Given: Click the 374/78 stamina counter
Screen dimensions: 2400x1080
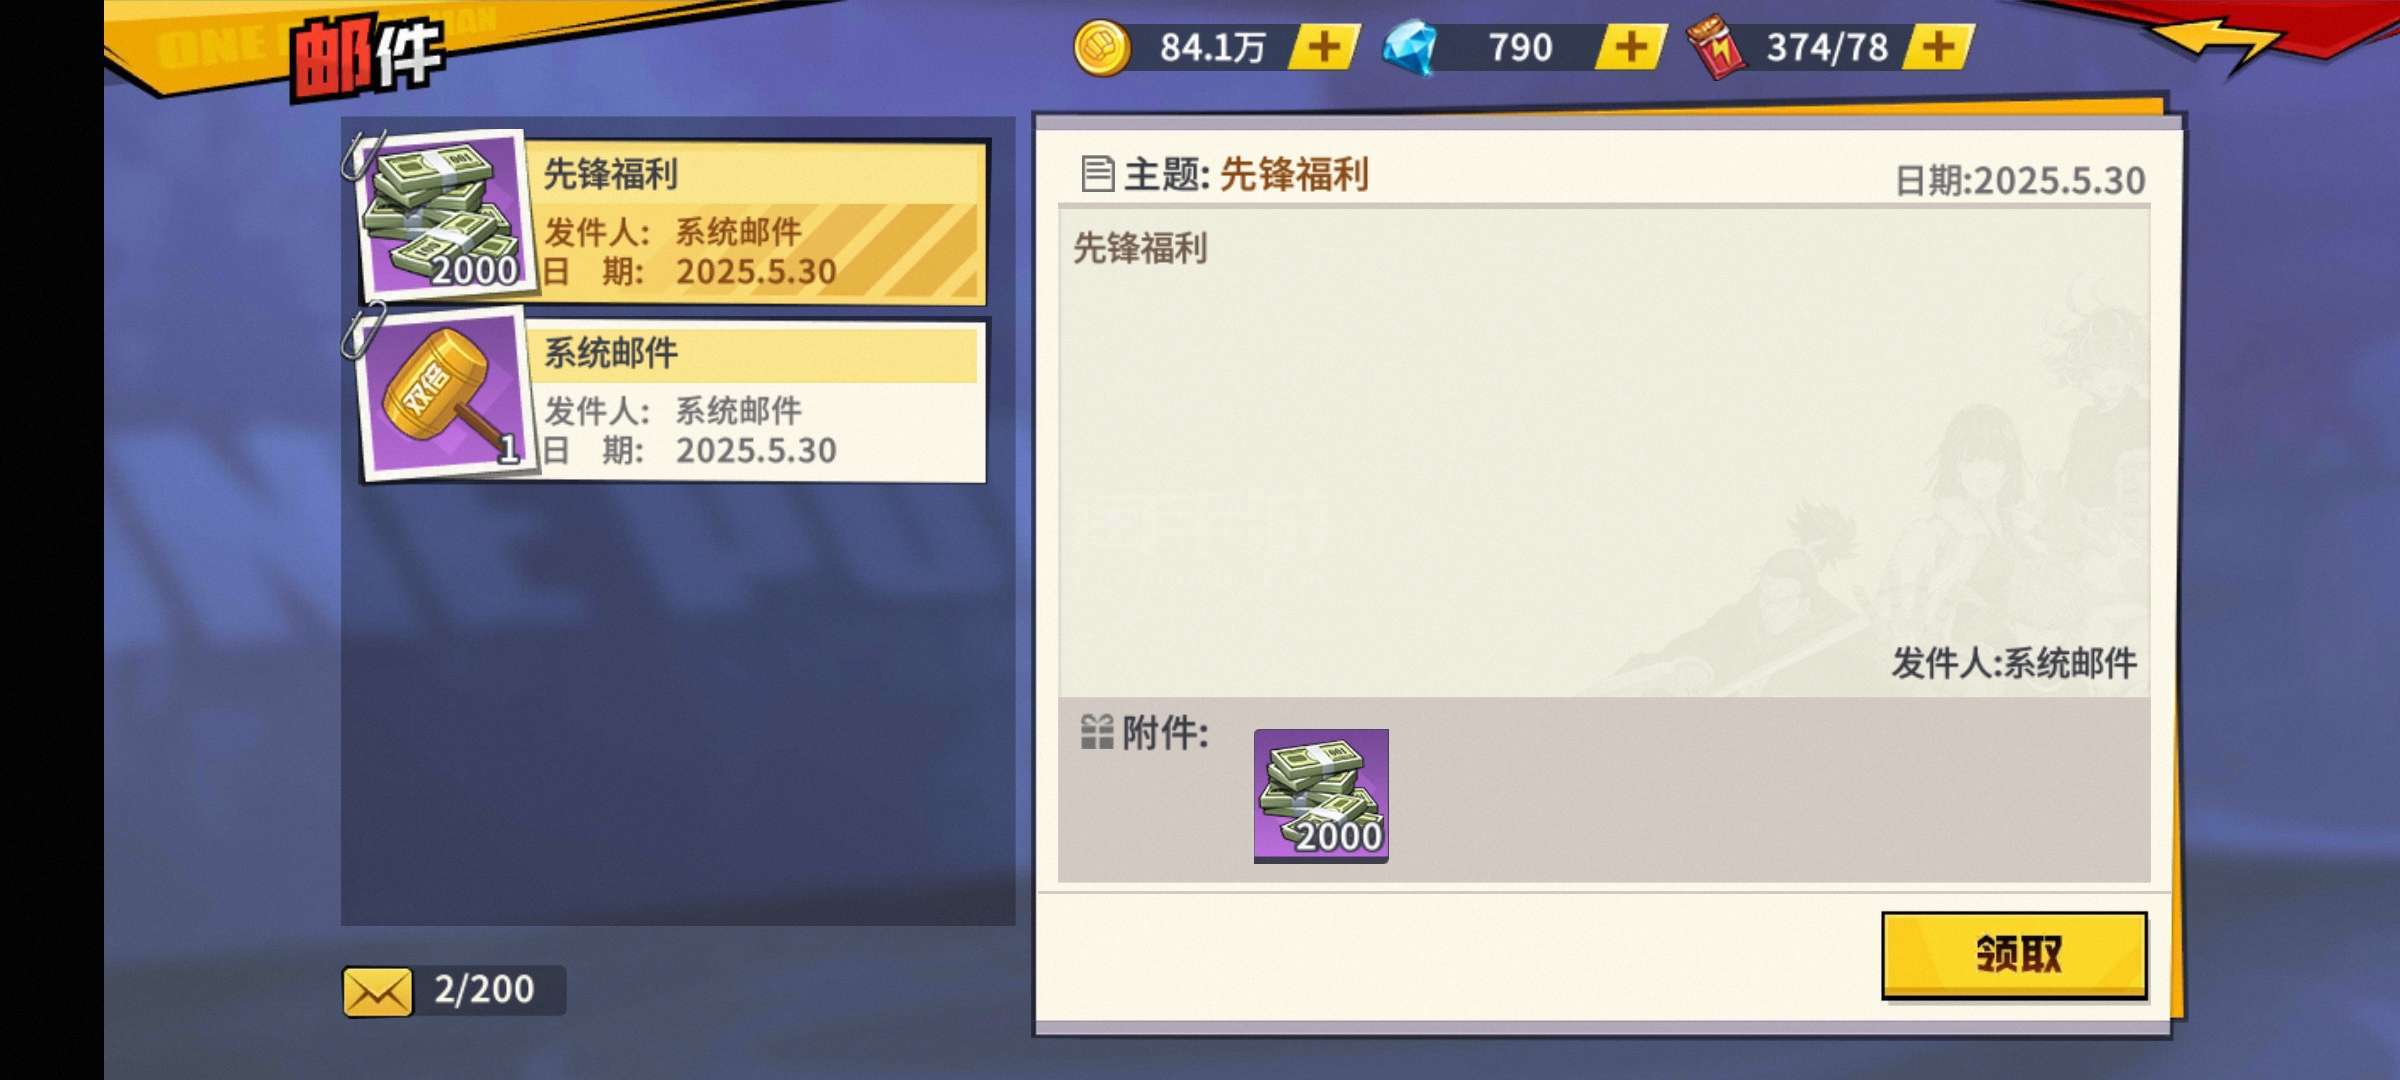Looking at the screenshot, I should coord(1827,48).
